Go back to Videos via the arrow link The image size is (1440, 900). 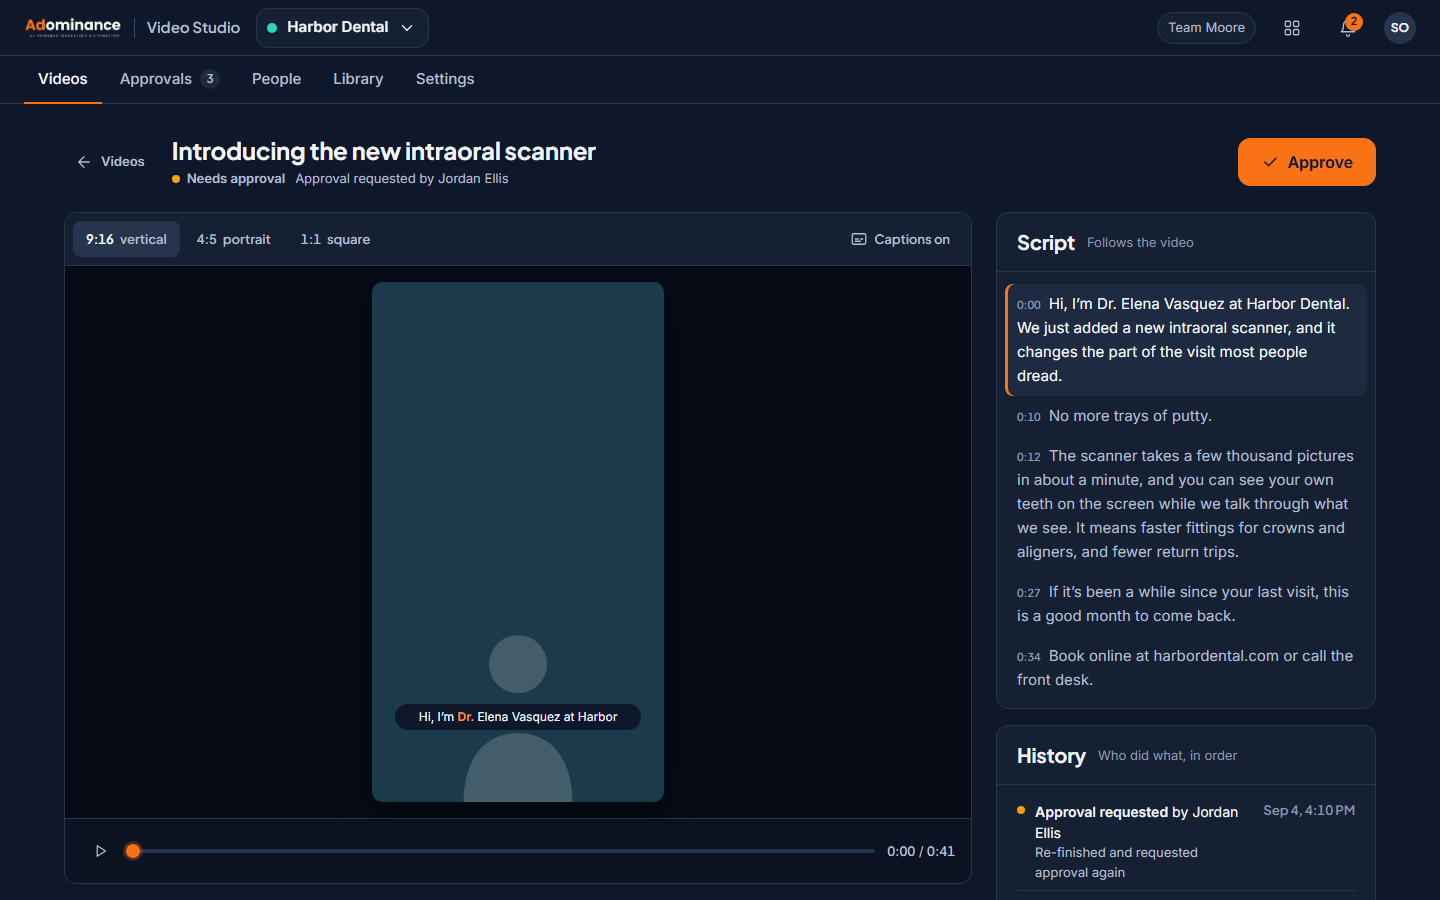[x=111, y=161]
